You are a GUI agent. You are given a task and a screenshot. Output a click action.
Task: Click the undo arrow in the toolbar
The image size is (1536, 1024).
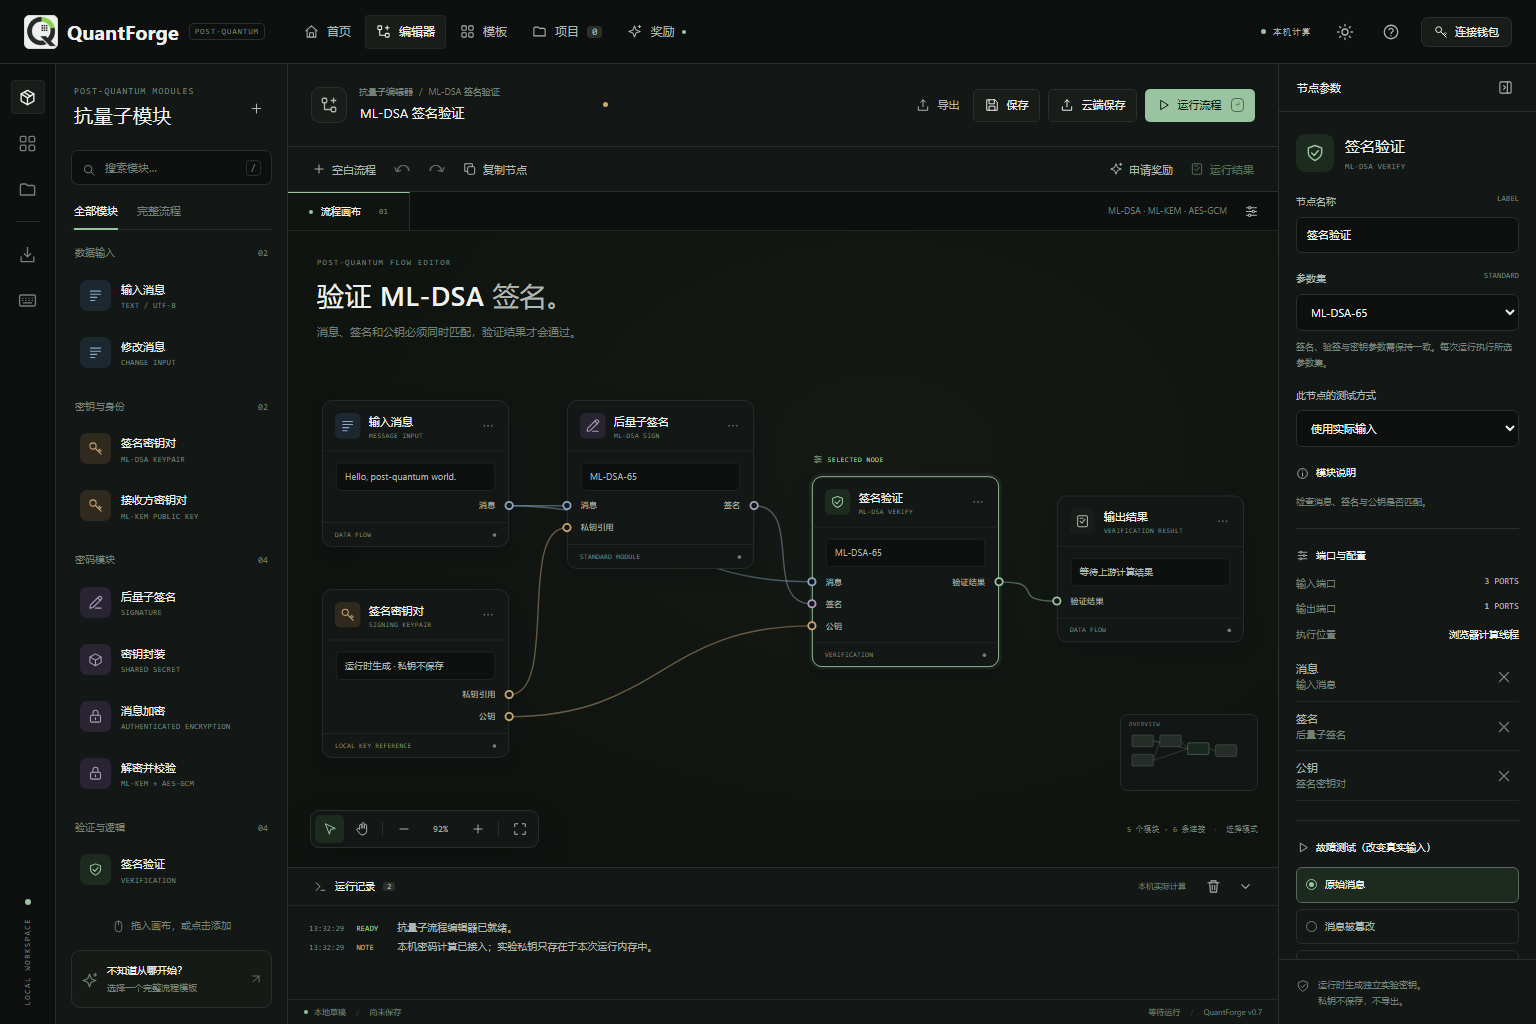point(402,169)
